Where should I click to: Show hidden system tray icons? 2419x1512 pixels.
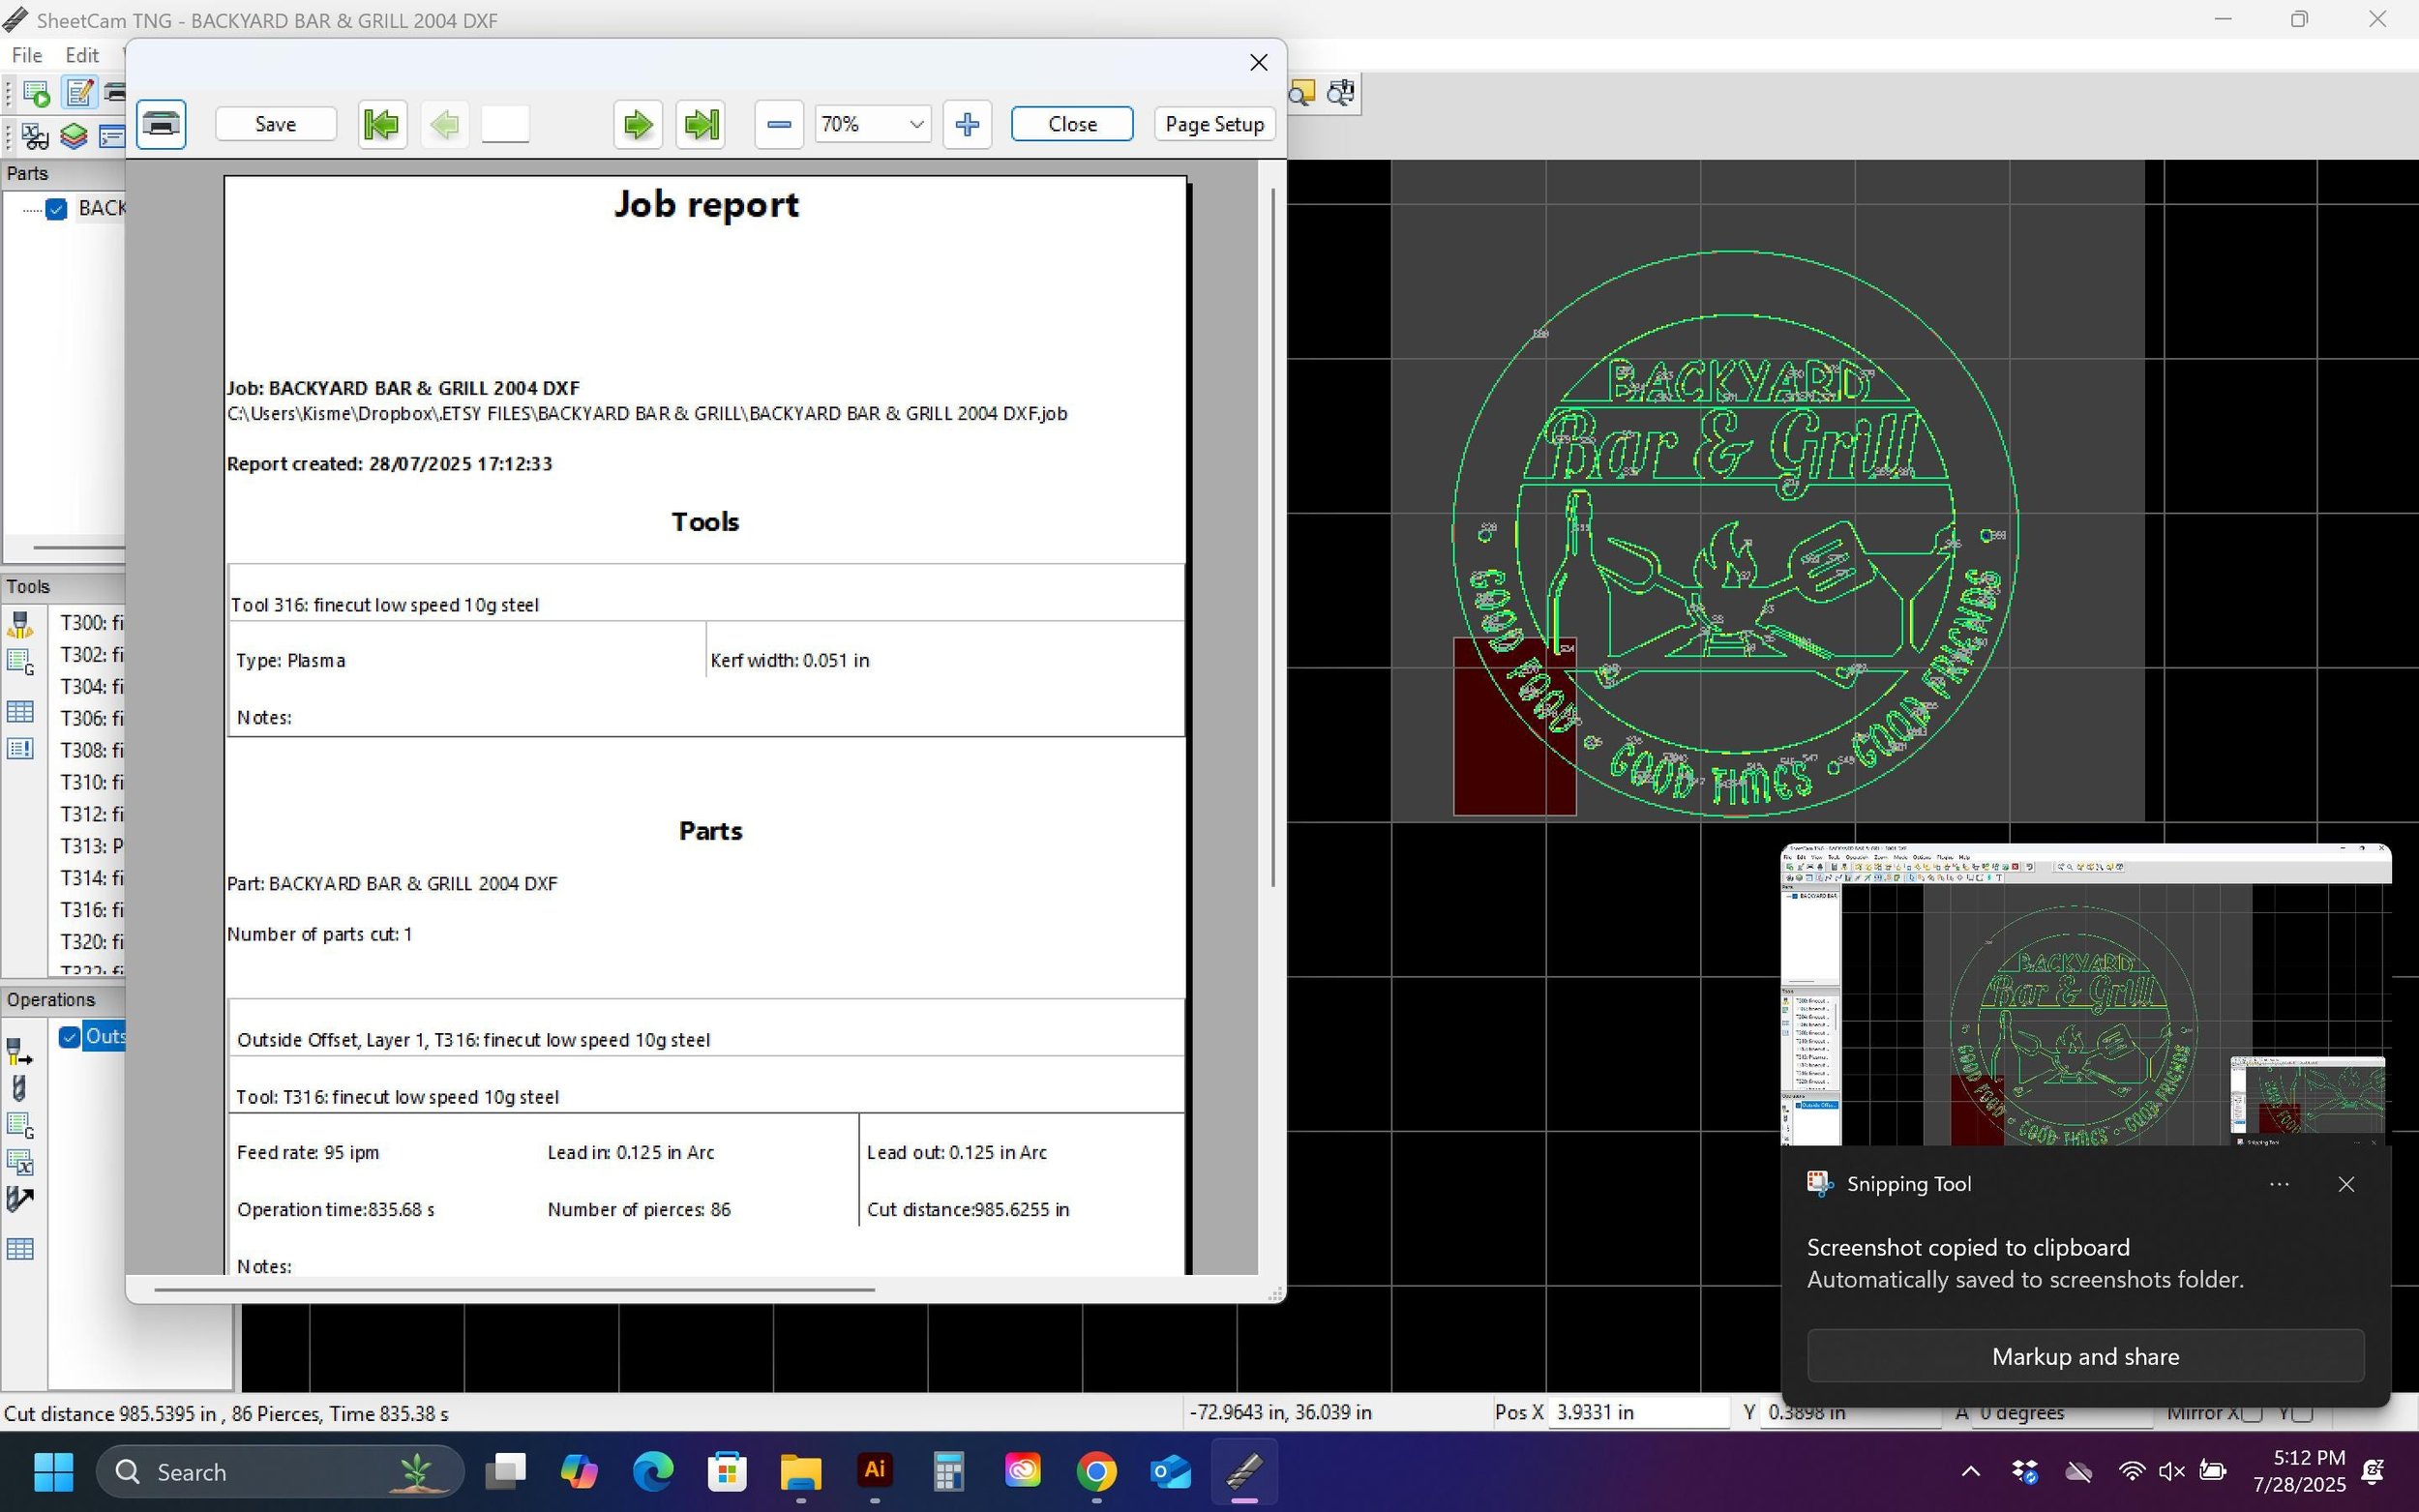[1970, 1471]
